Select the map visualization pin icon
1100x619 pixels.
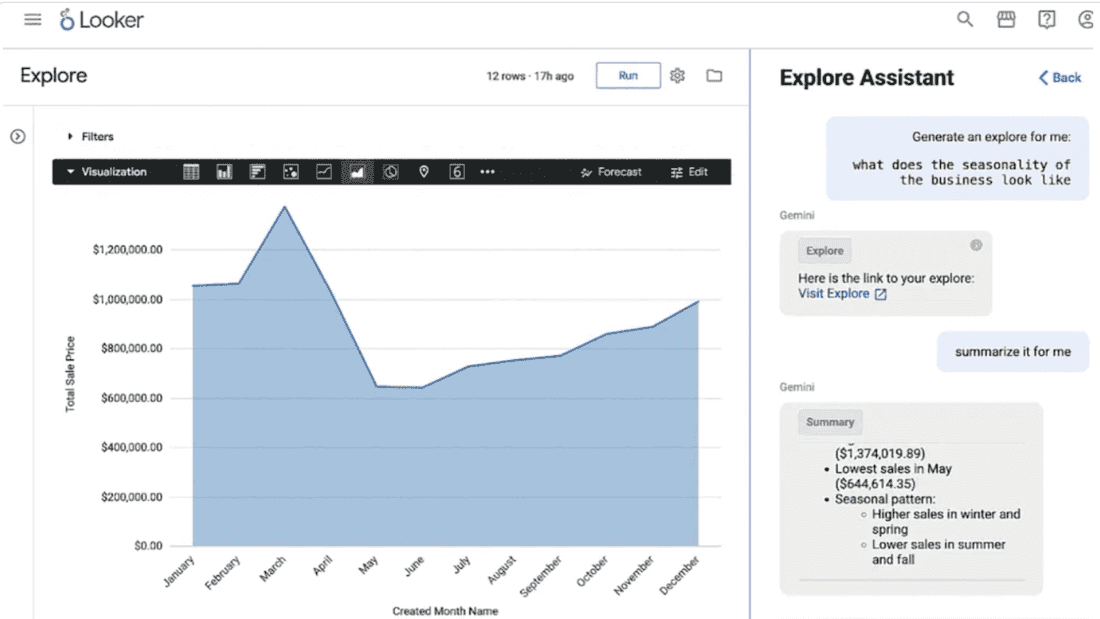pyautogui.click(x=424, y=172)
